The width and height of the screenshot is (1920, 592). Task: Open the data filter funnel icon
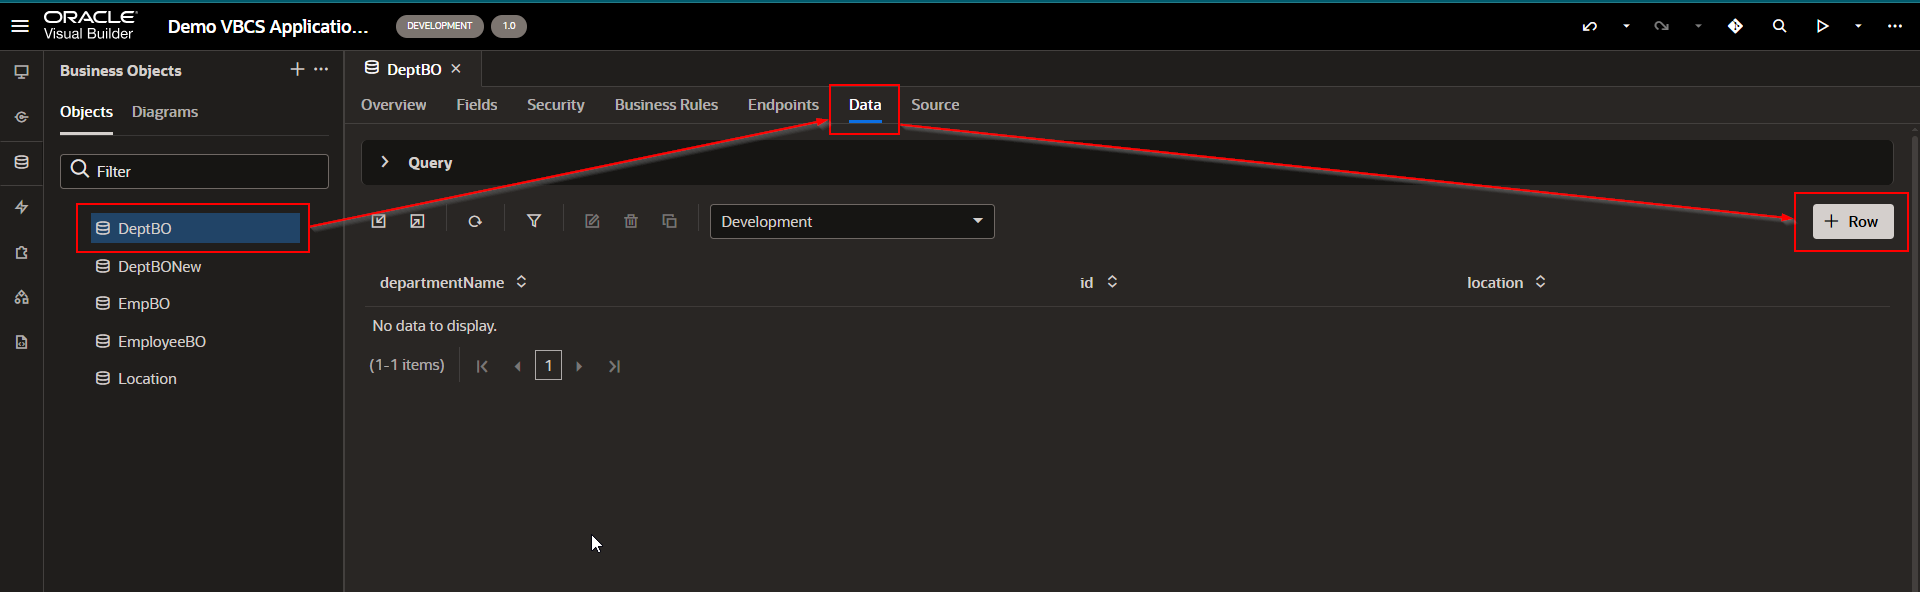(534, 221)
